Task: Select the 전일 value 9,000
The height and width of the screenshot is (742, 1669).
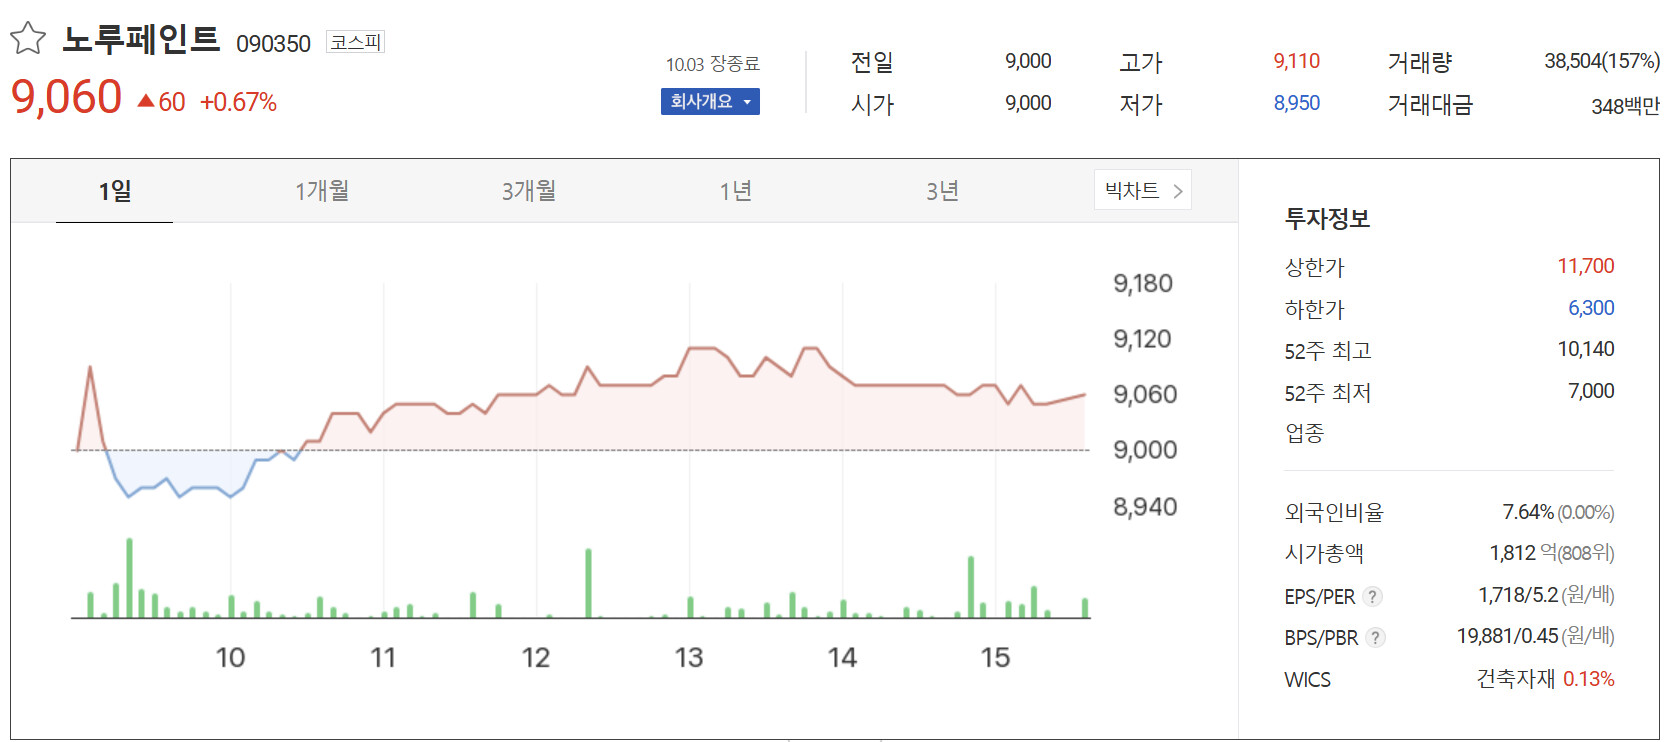Action: (x=1028, y=61)
